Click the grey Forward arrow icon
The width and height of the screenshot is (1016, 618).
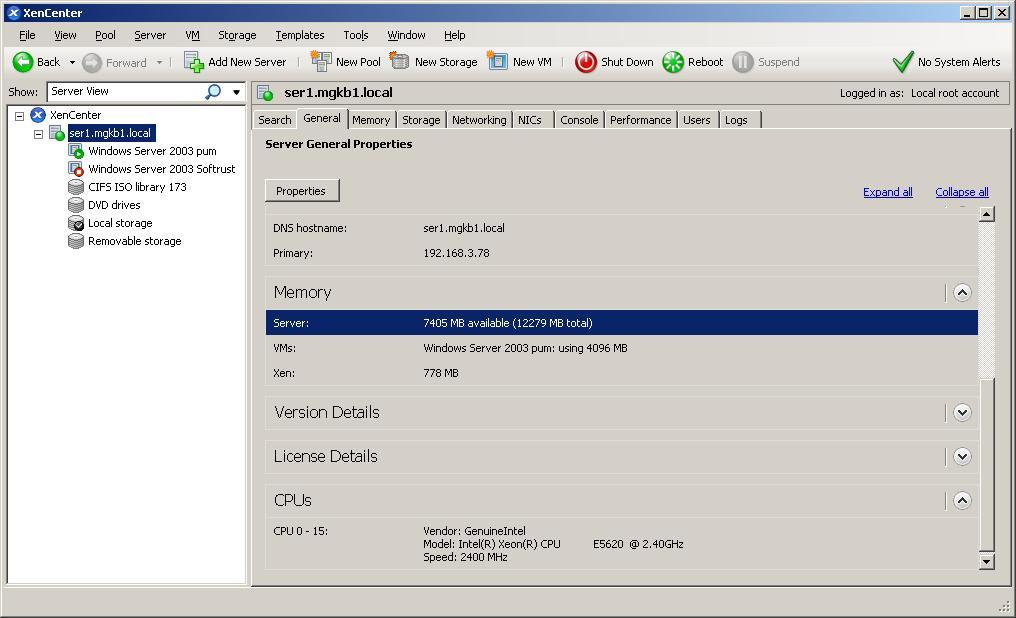pyautogui.click(x=92, y=62)
